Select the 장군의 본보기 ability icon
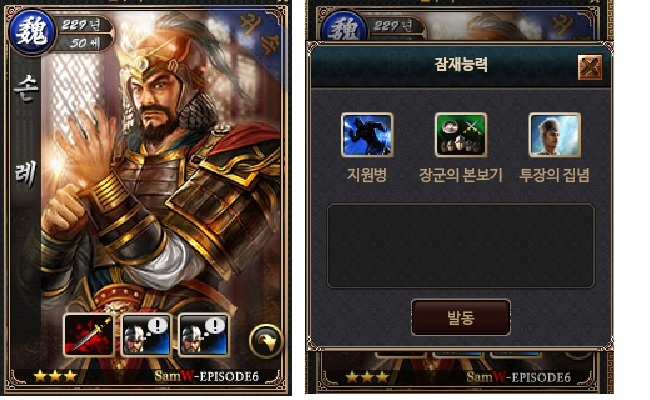650x400 pixels. point(461,135)
